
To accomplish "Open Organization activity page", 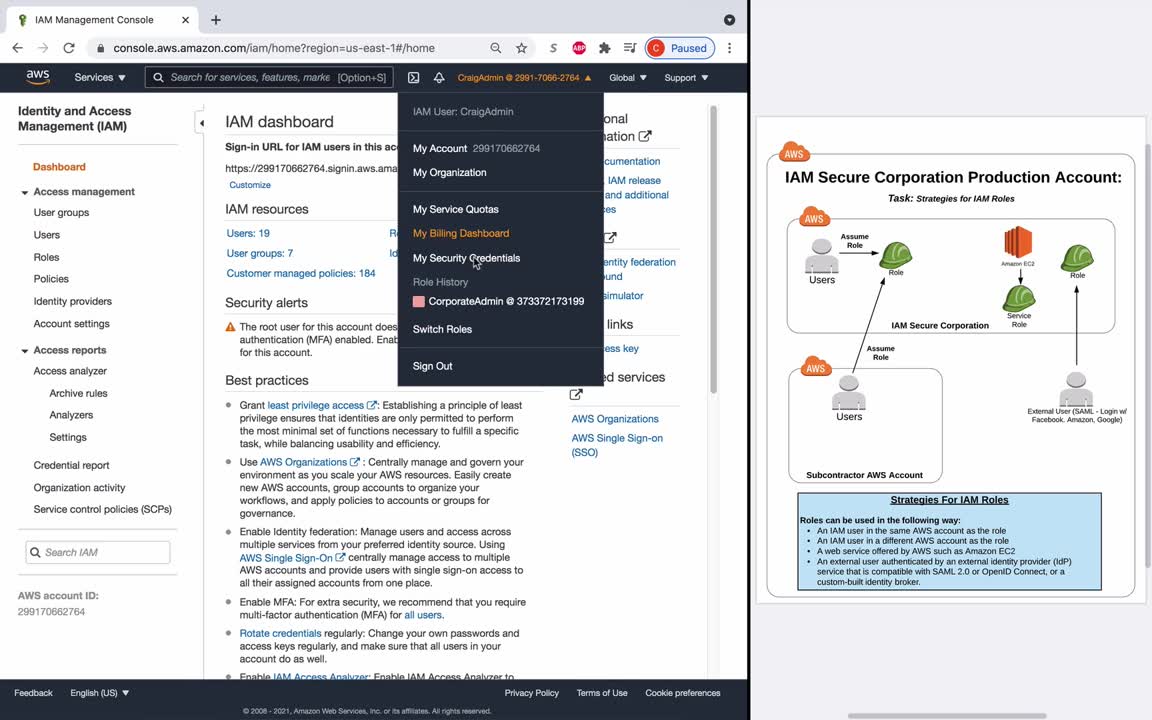I will [79, 488].
